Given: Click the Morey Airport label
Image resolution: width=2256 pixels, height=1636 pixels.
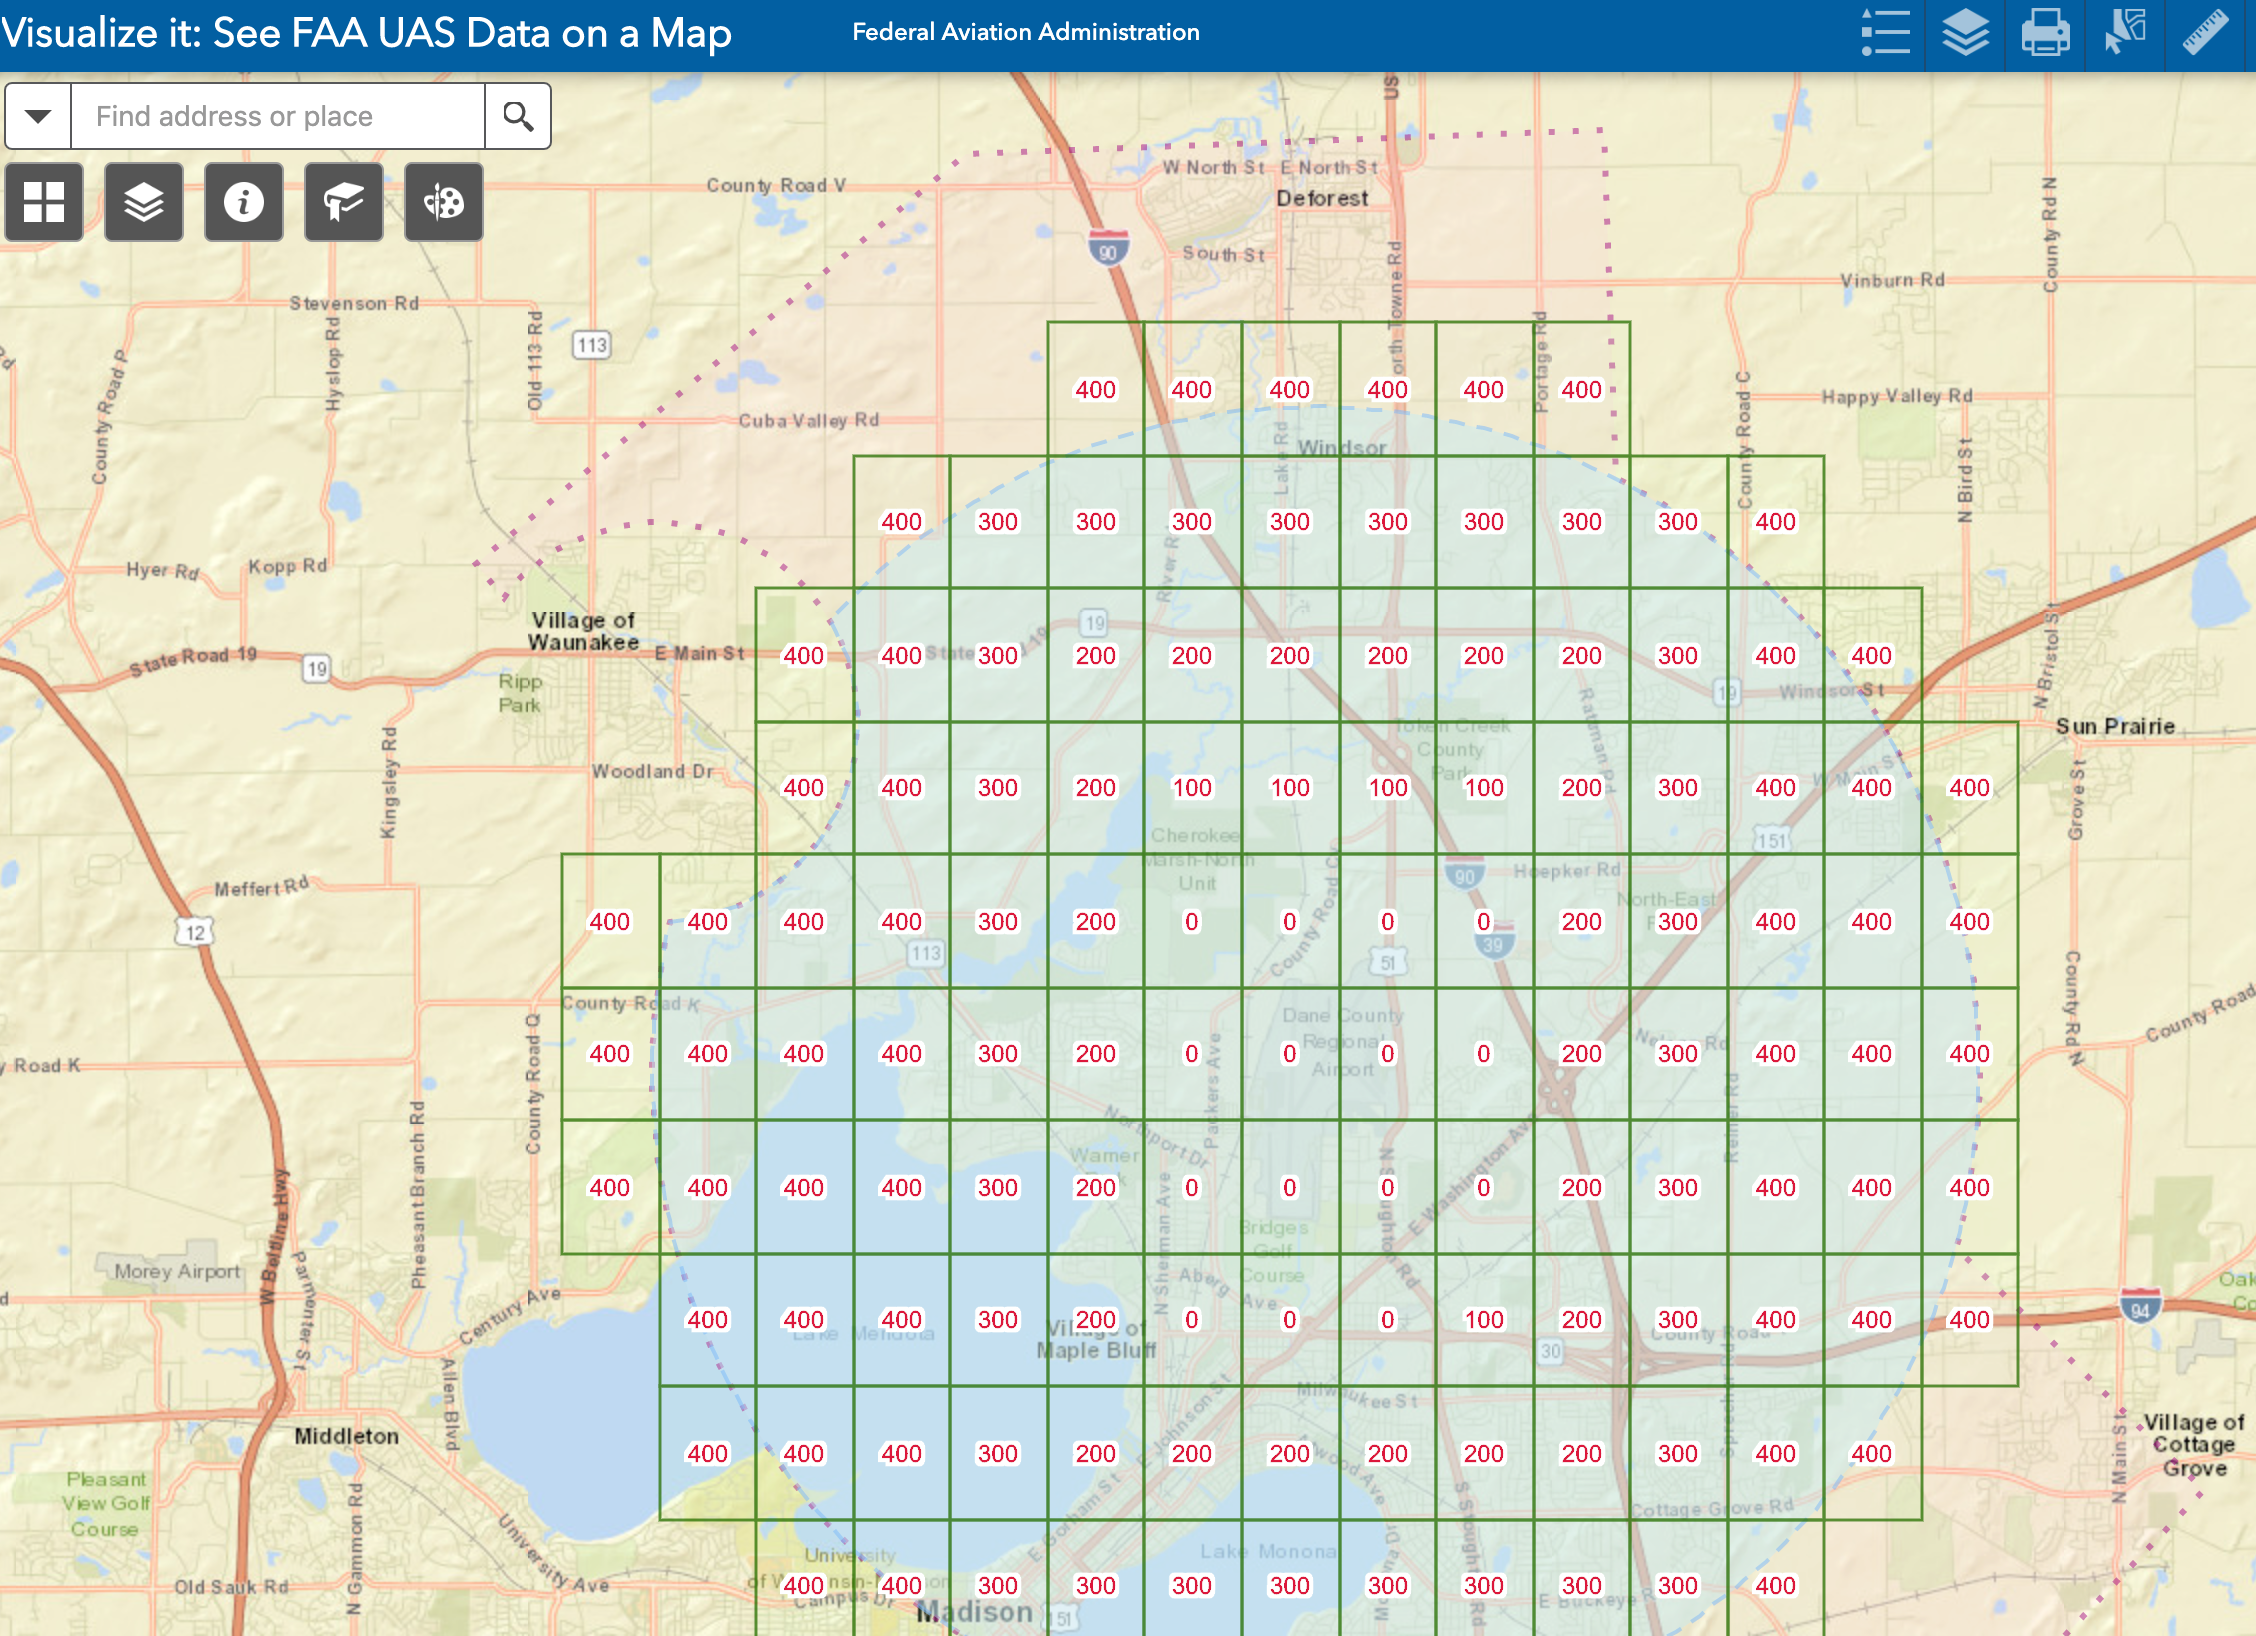Looking at the screenshot, I should pyautogui.click(x=177, y=1271).
